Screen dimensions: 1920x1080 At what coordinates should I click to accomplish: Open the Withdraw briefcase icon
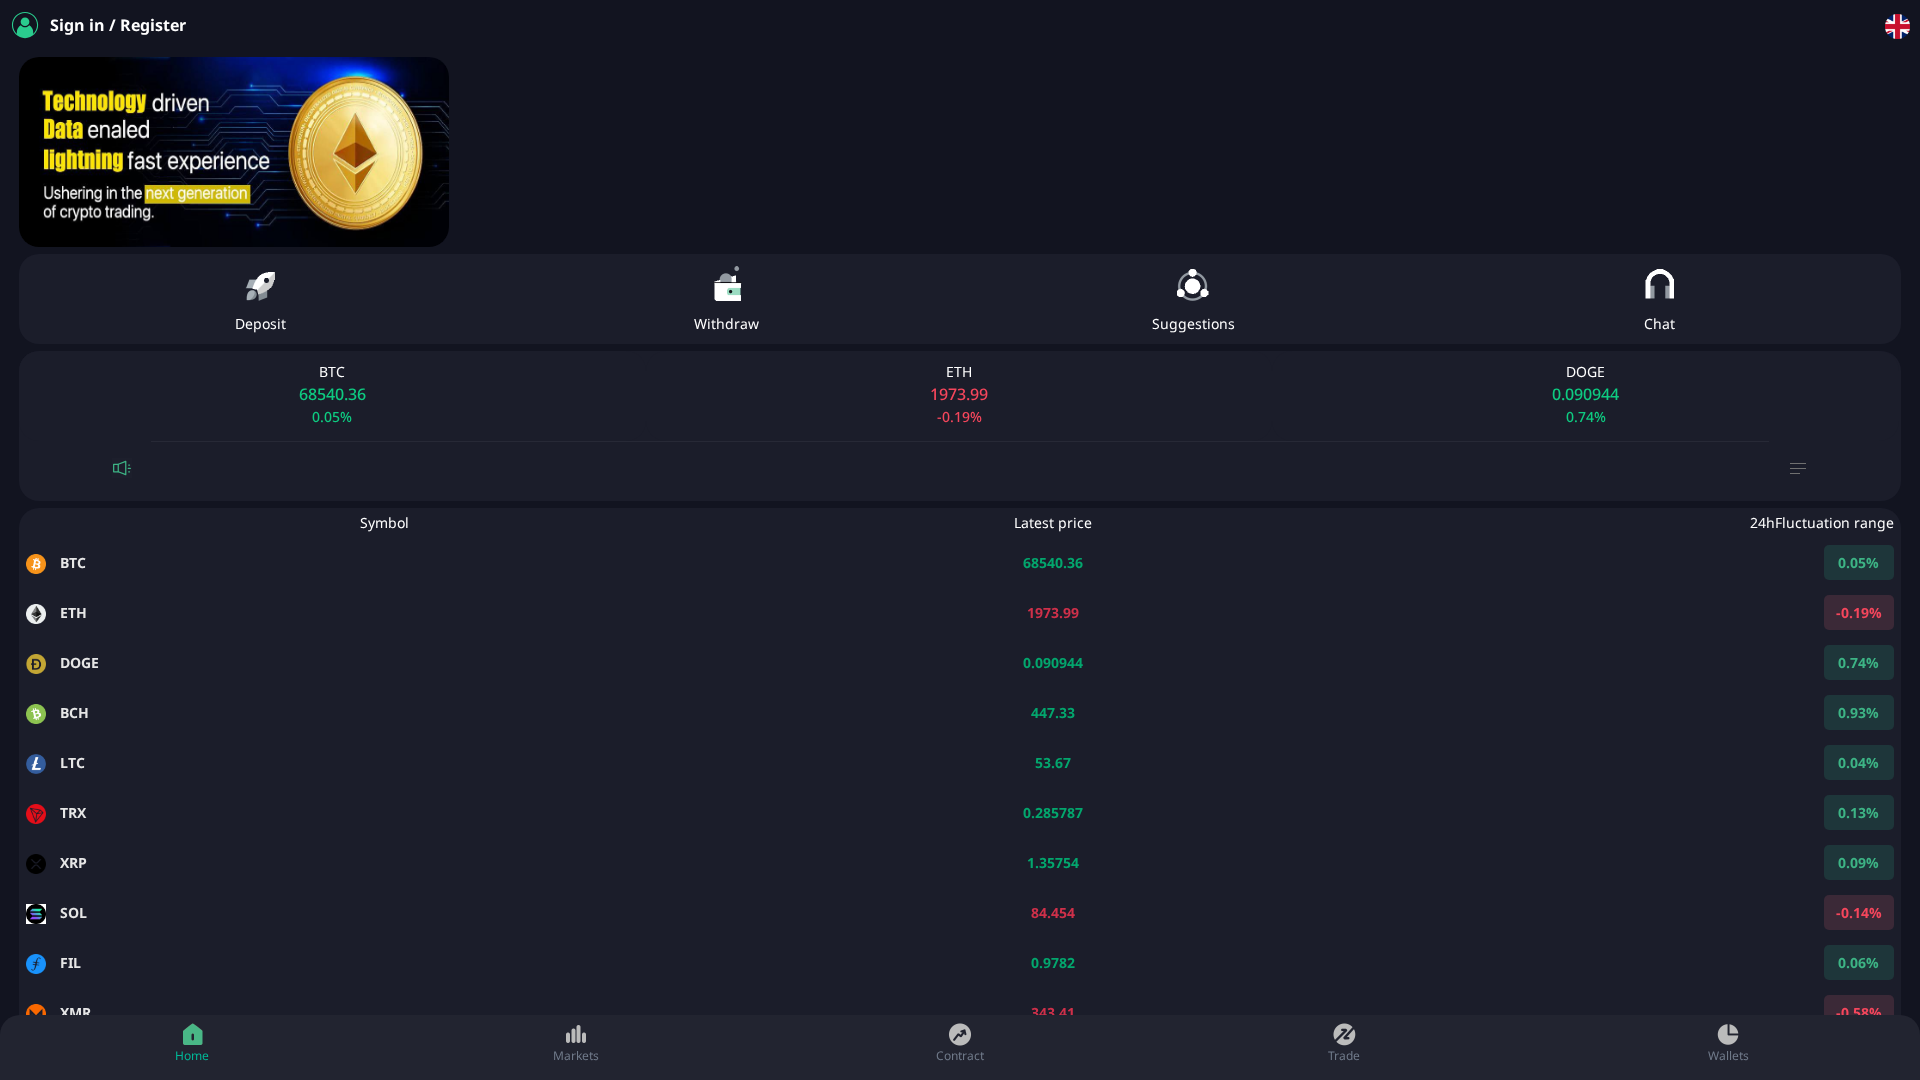(727, 286)
